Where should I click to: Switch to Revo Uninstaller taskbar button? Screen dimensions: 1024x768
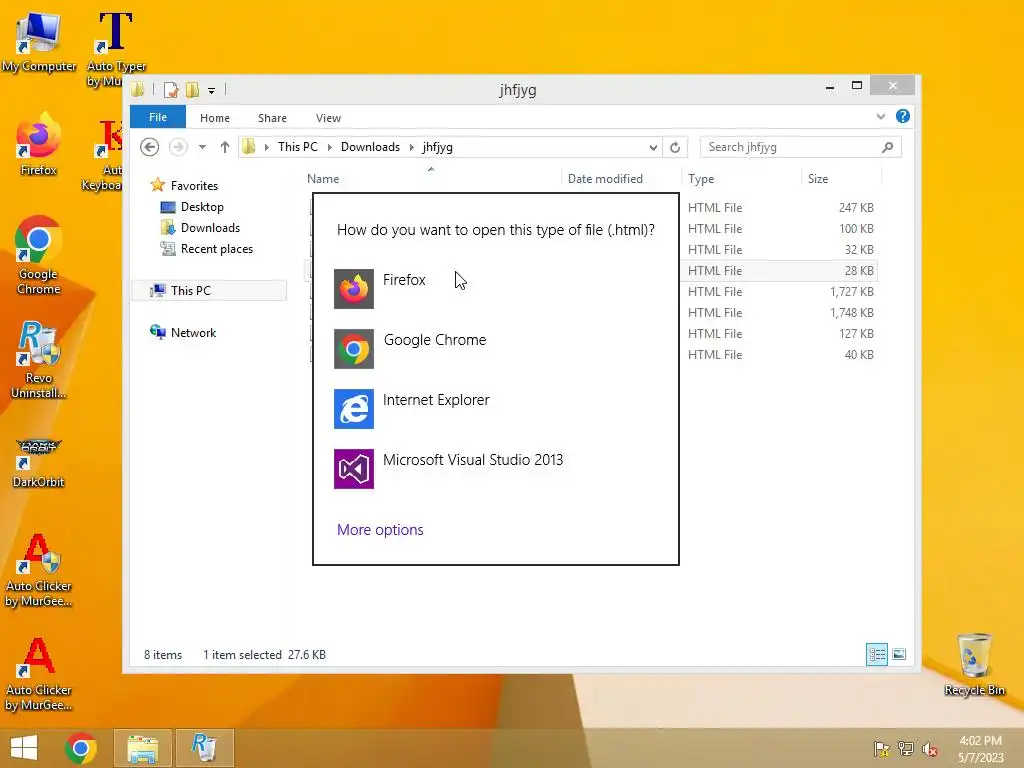[204, 748]
